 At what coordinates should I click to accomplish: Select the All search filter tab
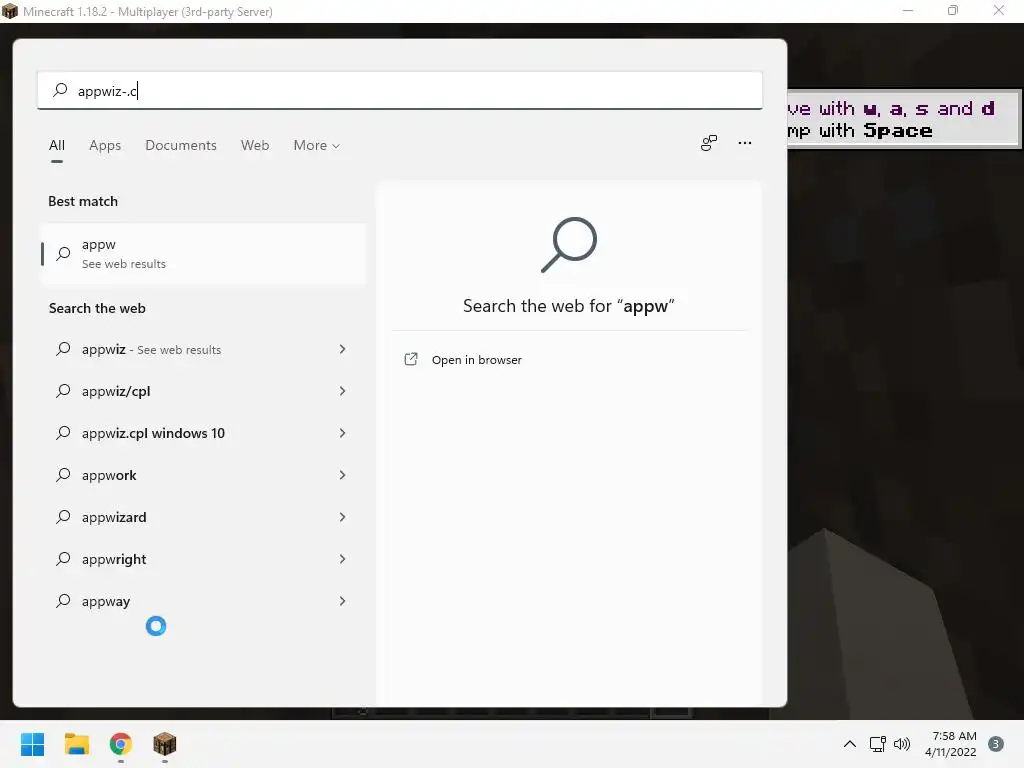pos(57,146)
